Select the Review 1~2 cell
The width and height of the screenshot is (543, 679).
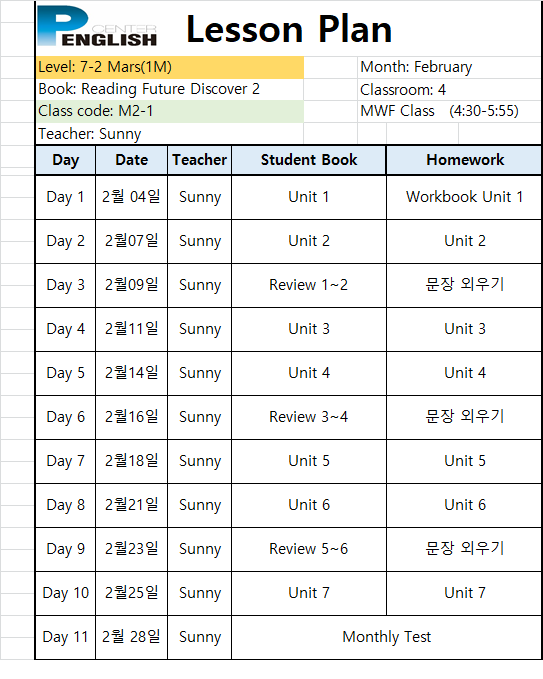tap(309, 285)
